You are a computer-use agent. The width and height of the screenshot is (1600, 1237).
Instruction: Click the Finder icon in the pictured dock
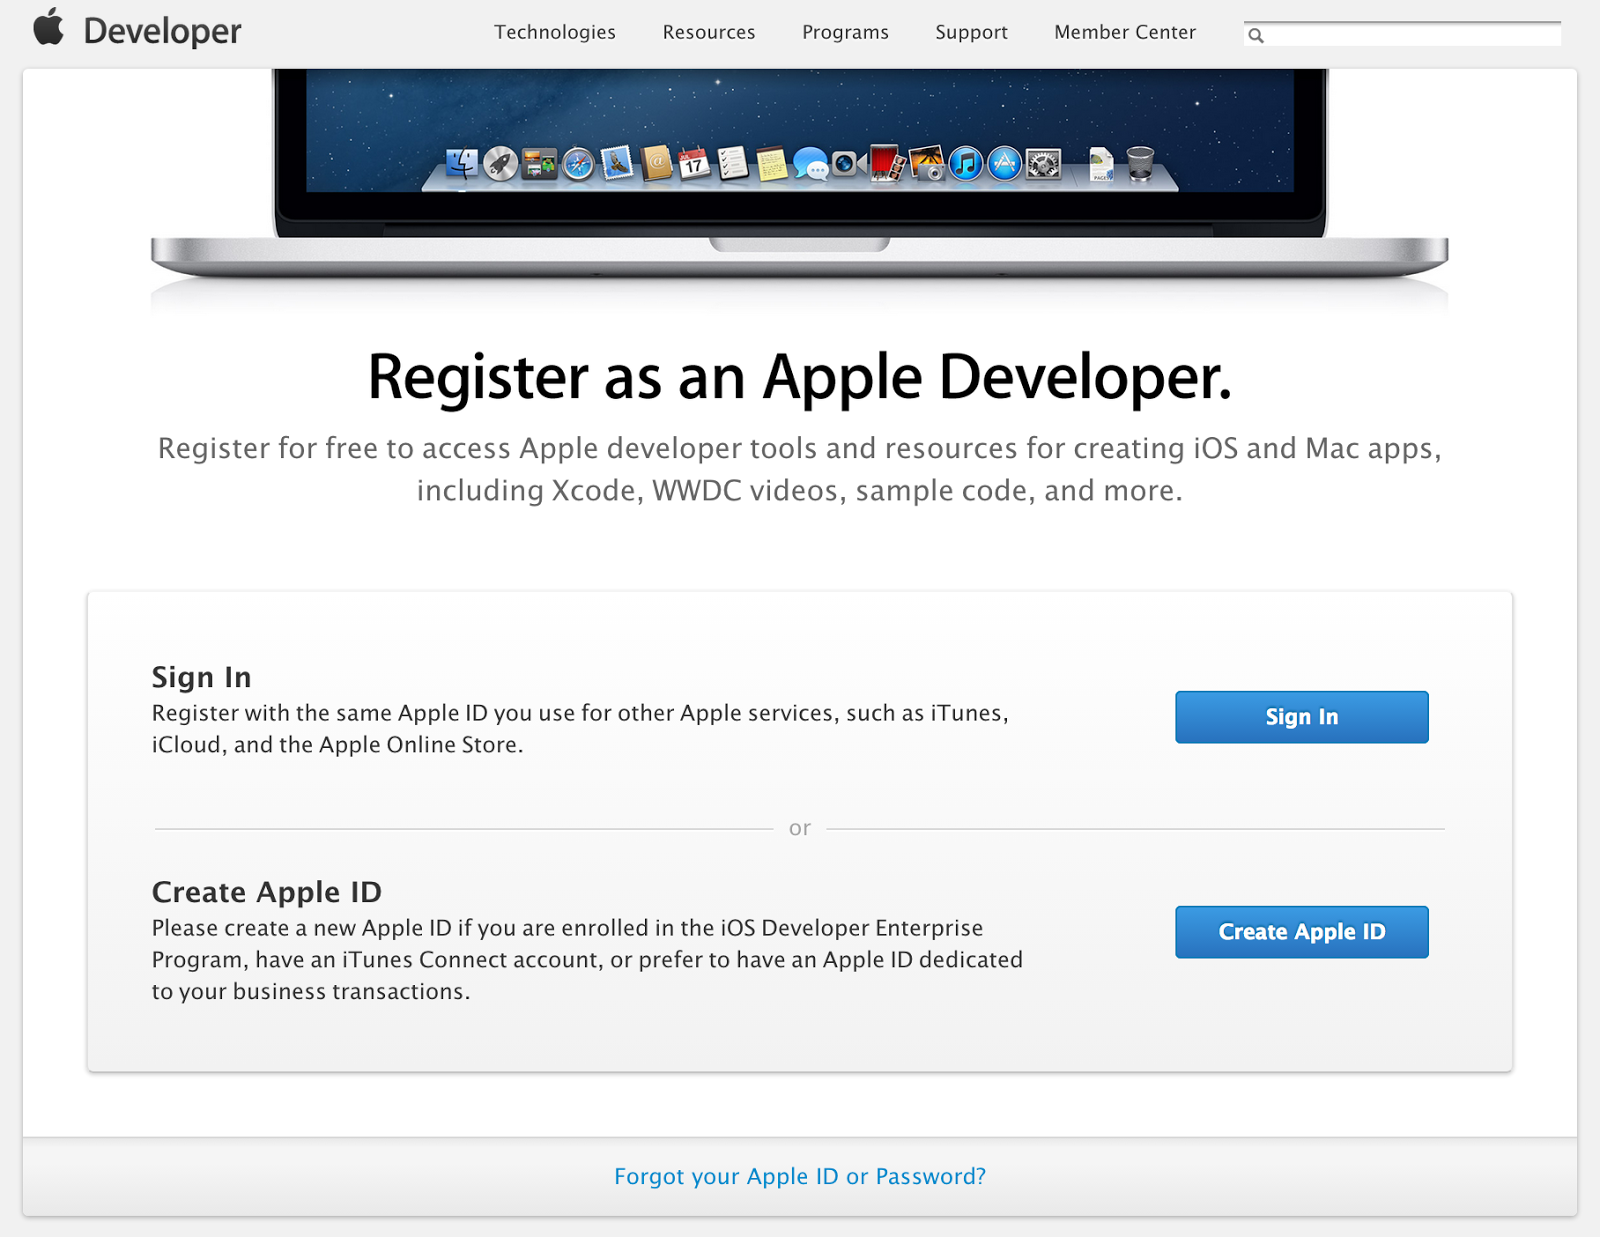coord(462,163)
